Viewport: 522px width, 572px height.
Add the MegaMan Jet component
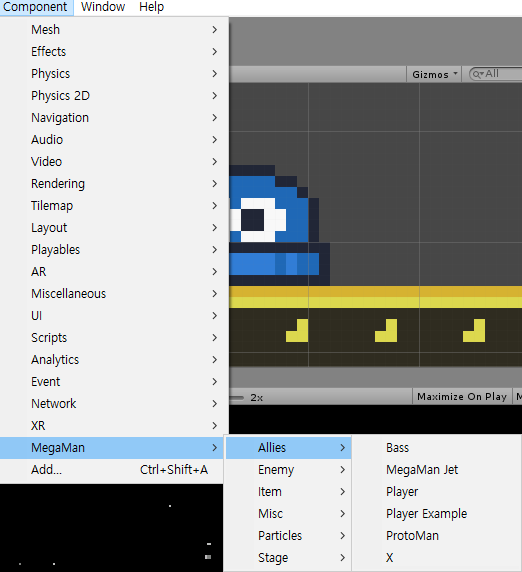437,469
